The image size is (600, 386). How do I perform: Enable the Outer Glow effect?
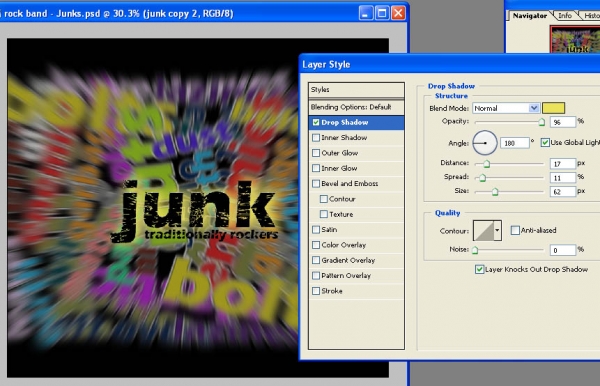(316, 153)
